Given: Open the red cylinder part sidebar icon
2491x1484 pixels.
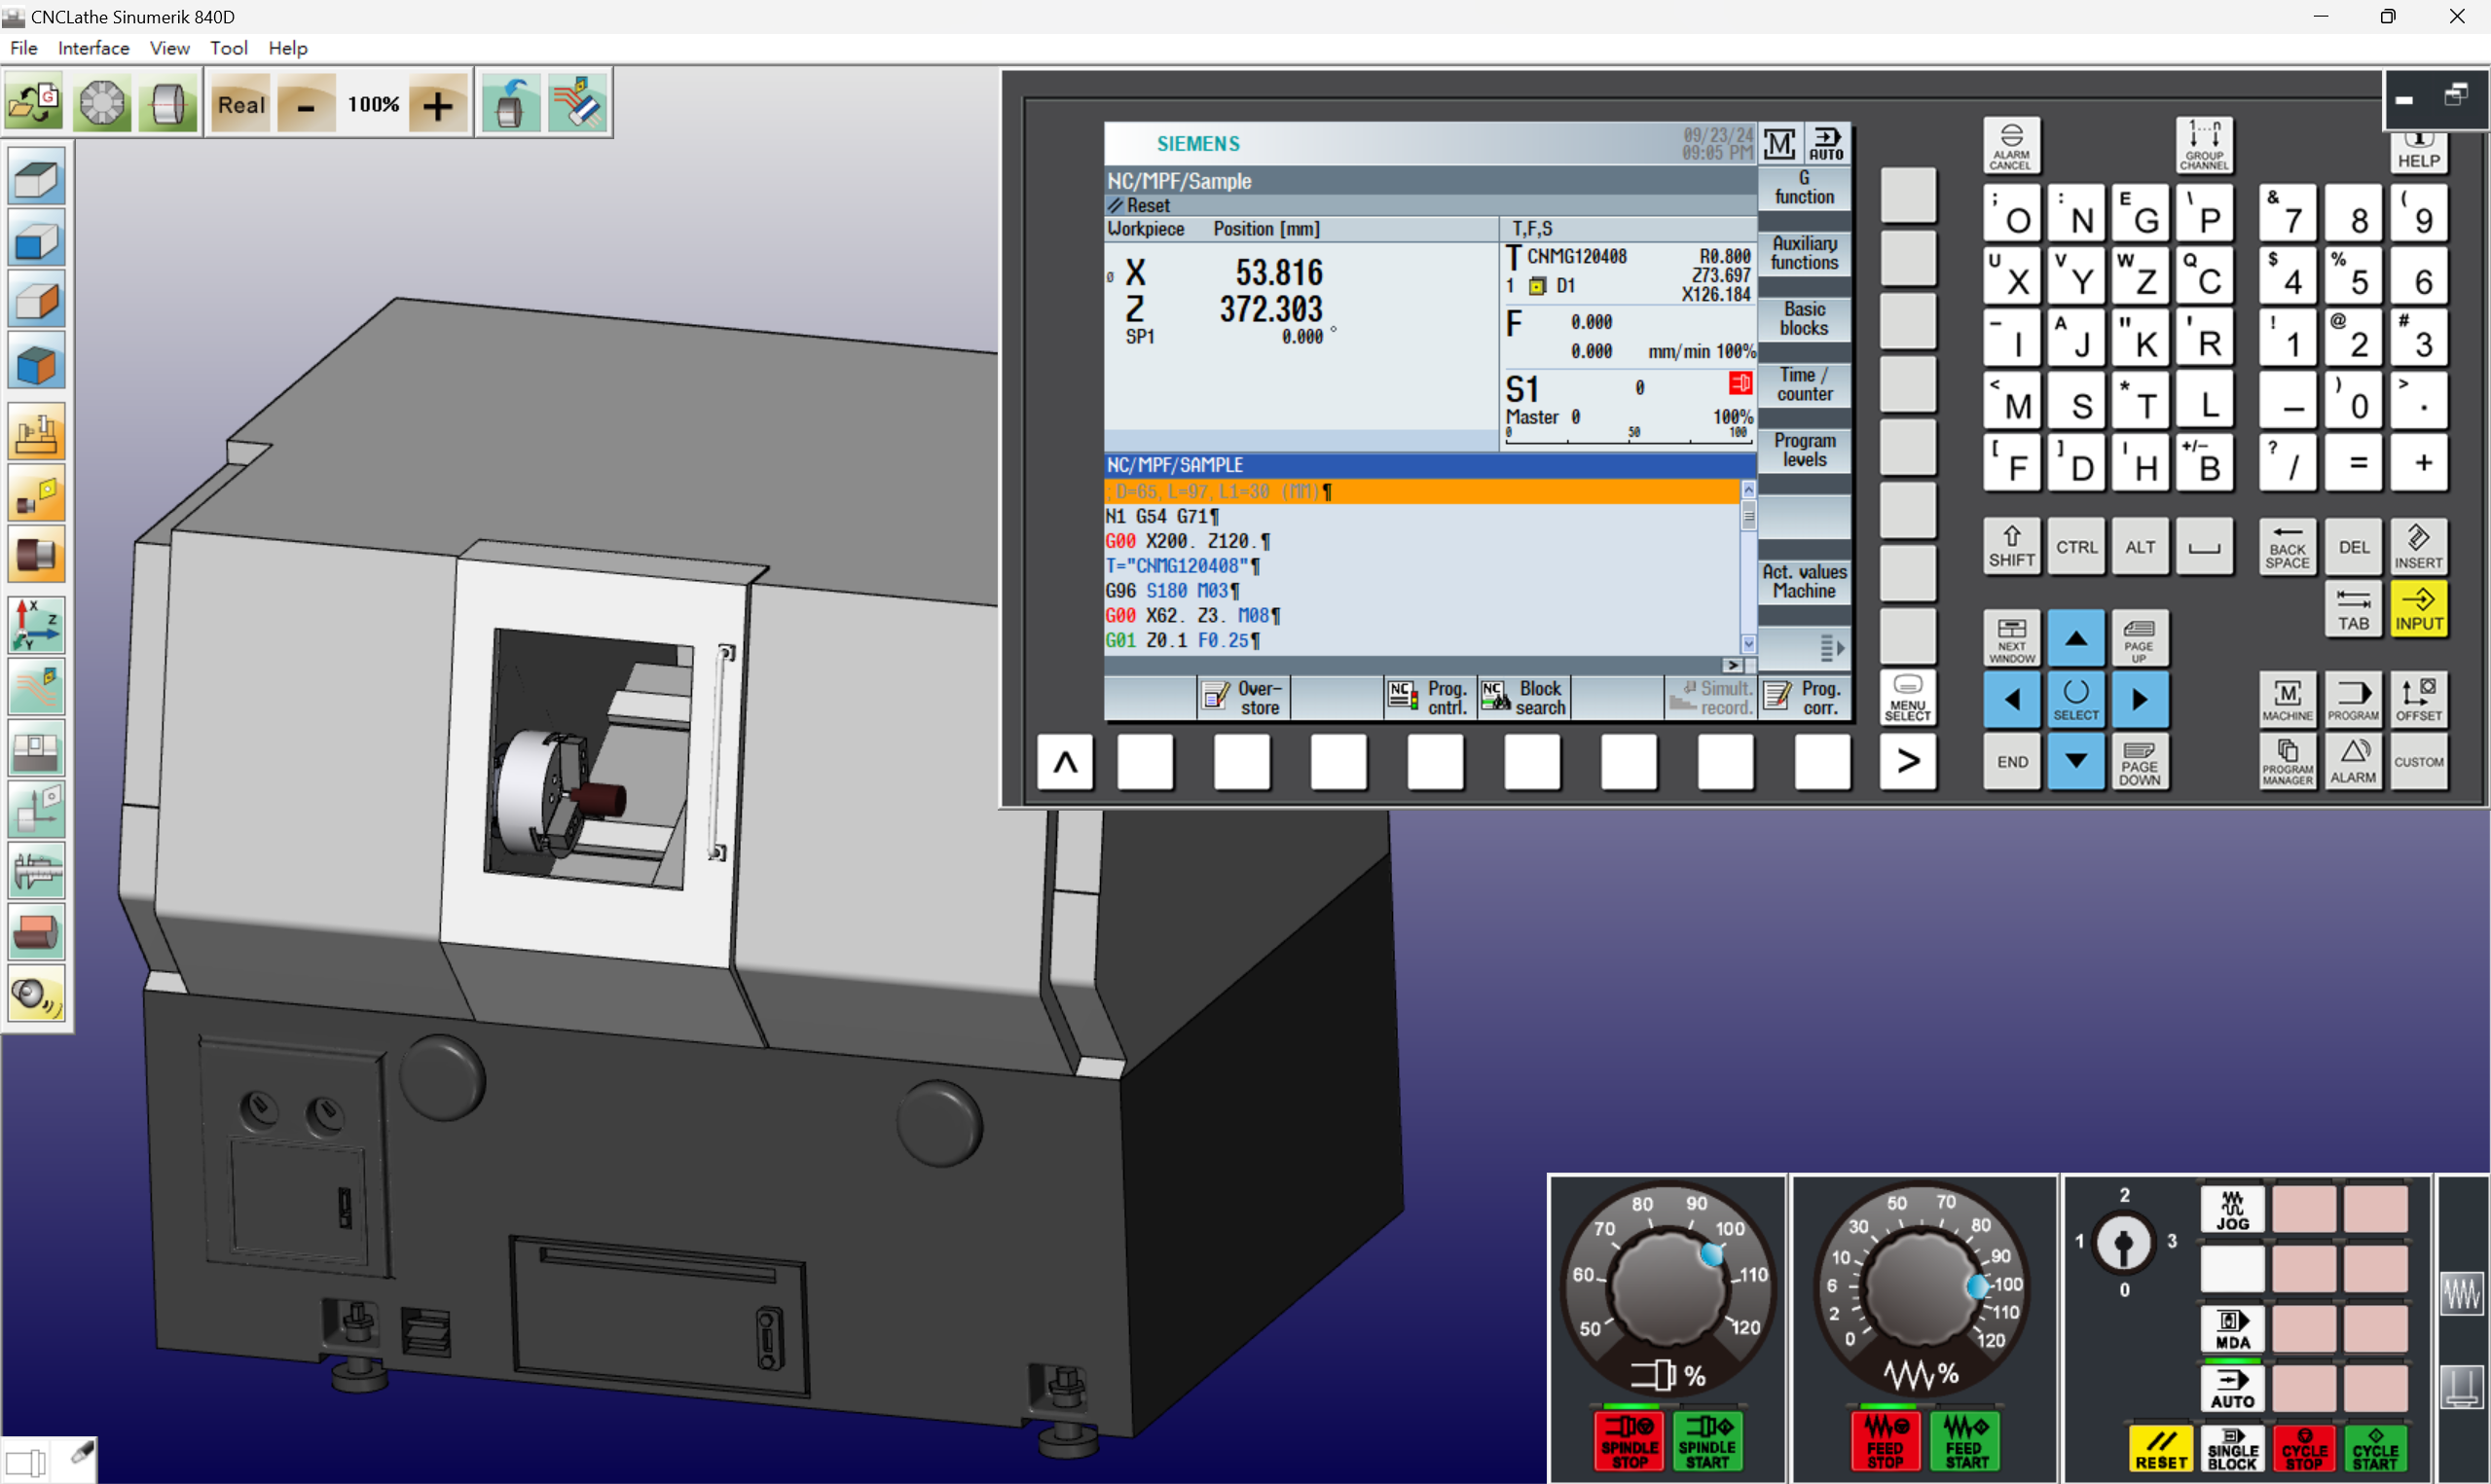Looking at the screenshot, I should tap(36, 932).
